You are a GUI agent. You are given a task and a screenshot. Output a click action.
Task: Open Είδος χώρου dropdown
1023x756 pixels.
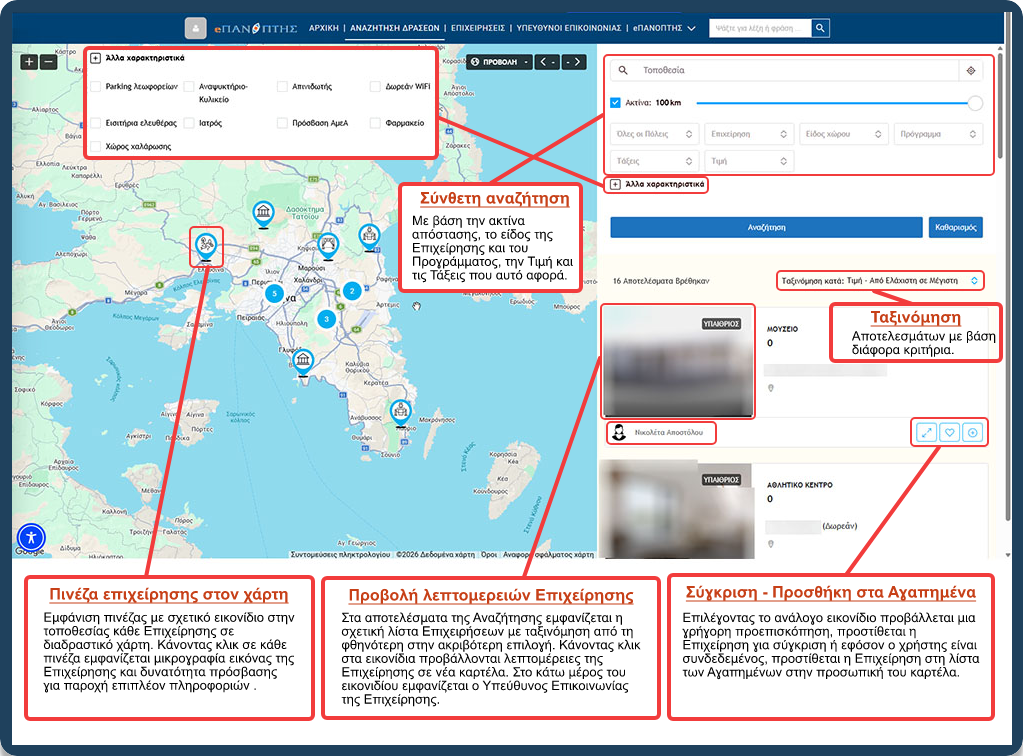click(844, 134)
